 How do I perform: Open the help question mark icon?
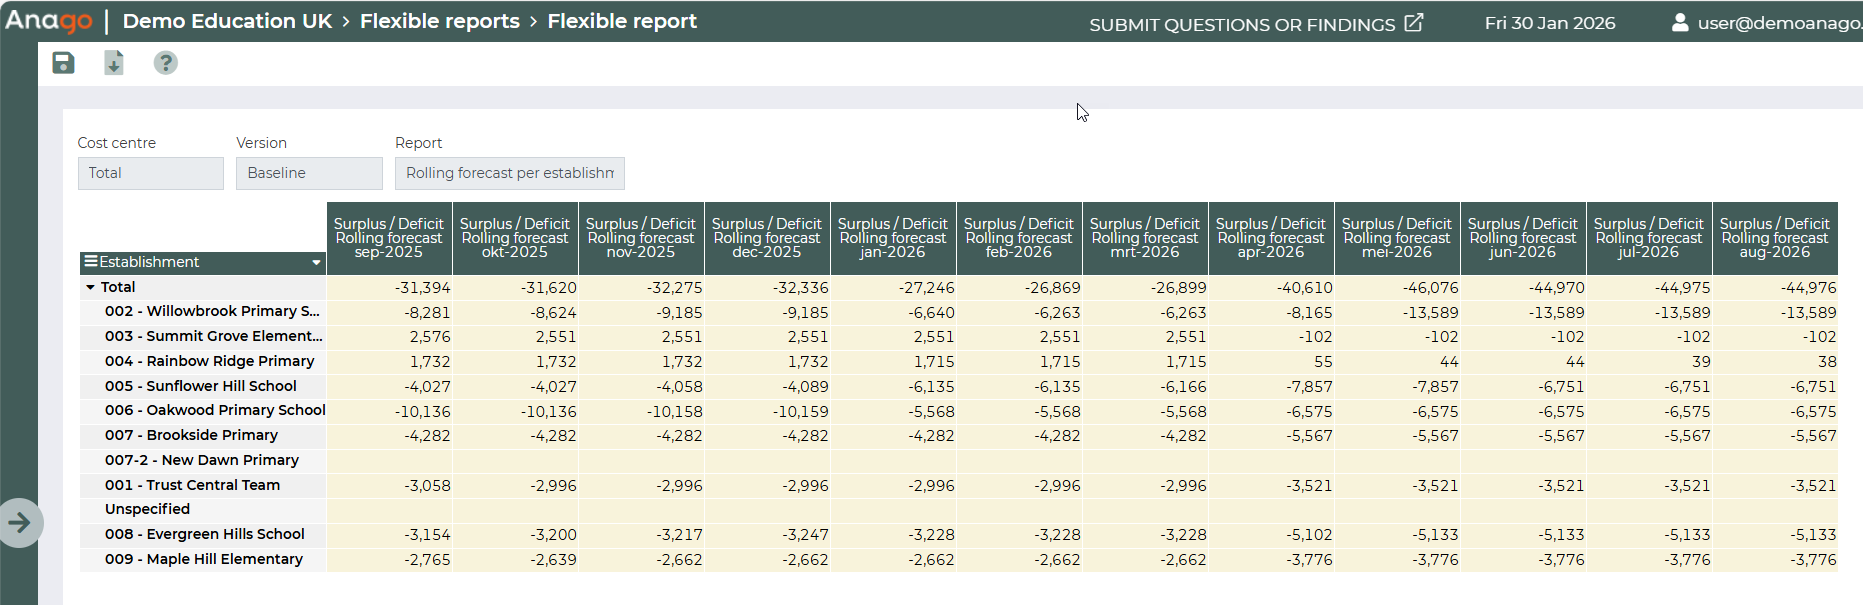point(165,63)
